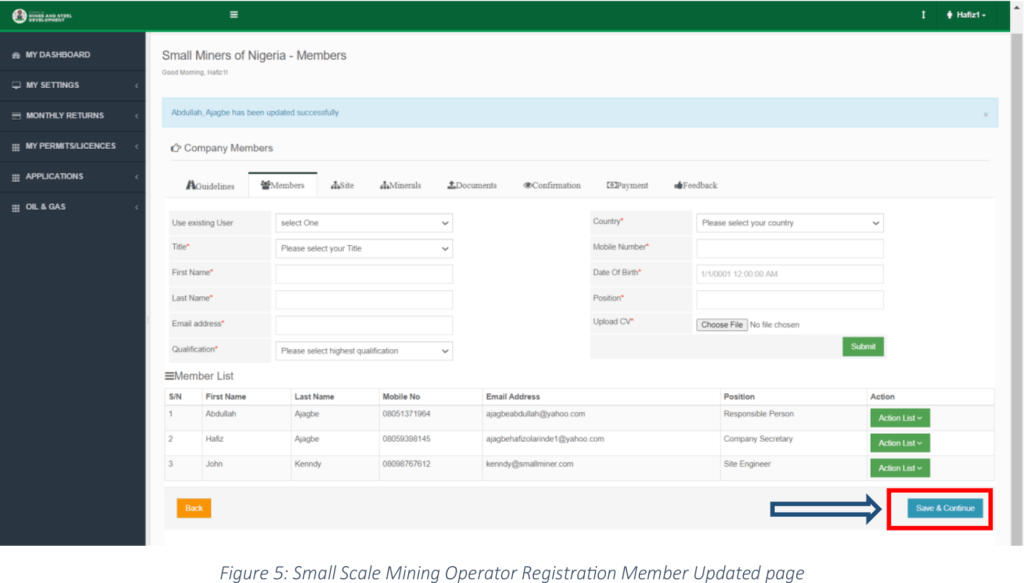Click the hamburger menu icon in header
1024x583 pixels.
234,15
